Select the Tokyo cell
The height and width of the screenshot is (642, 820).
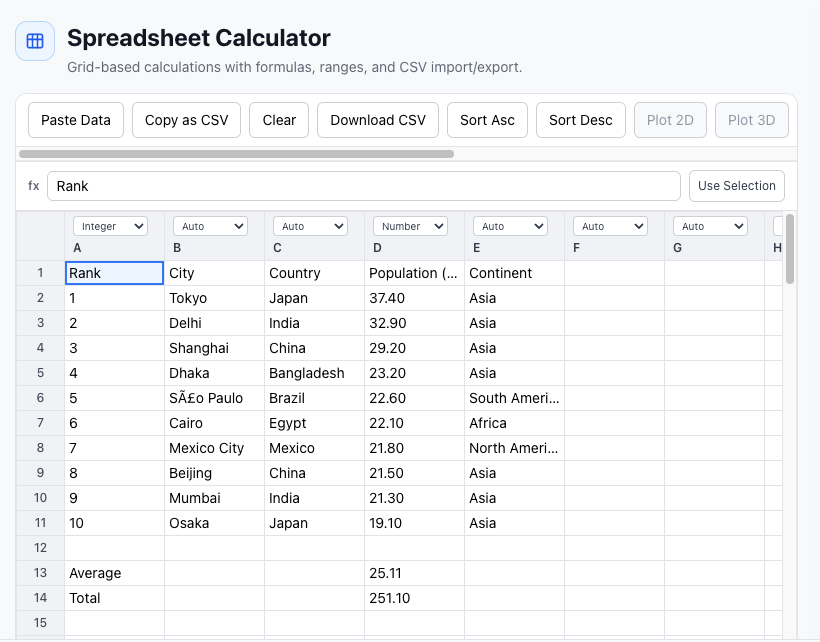[214, 298]
